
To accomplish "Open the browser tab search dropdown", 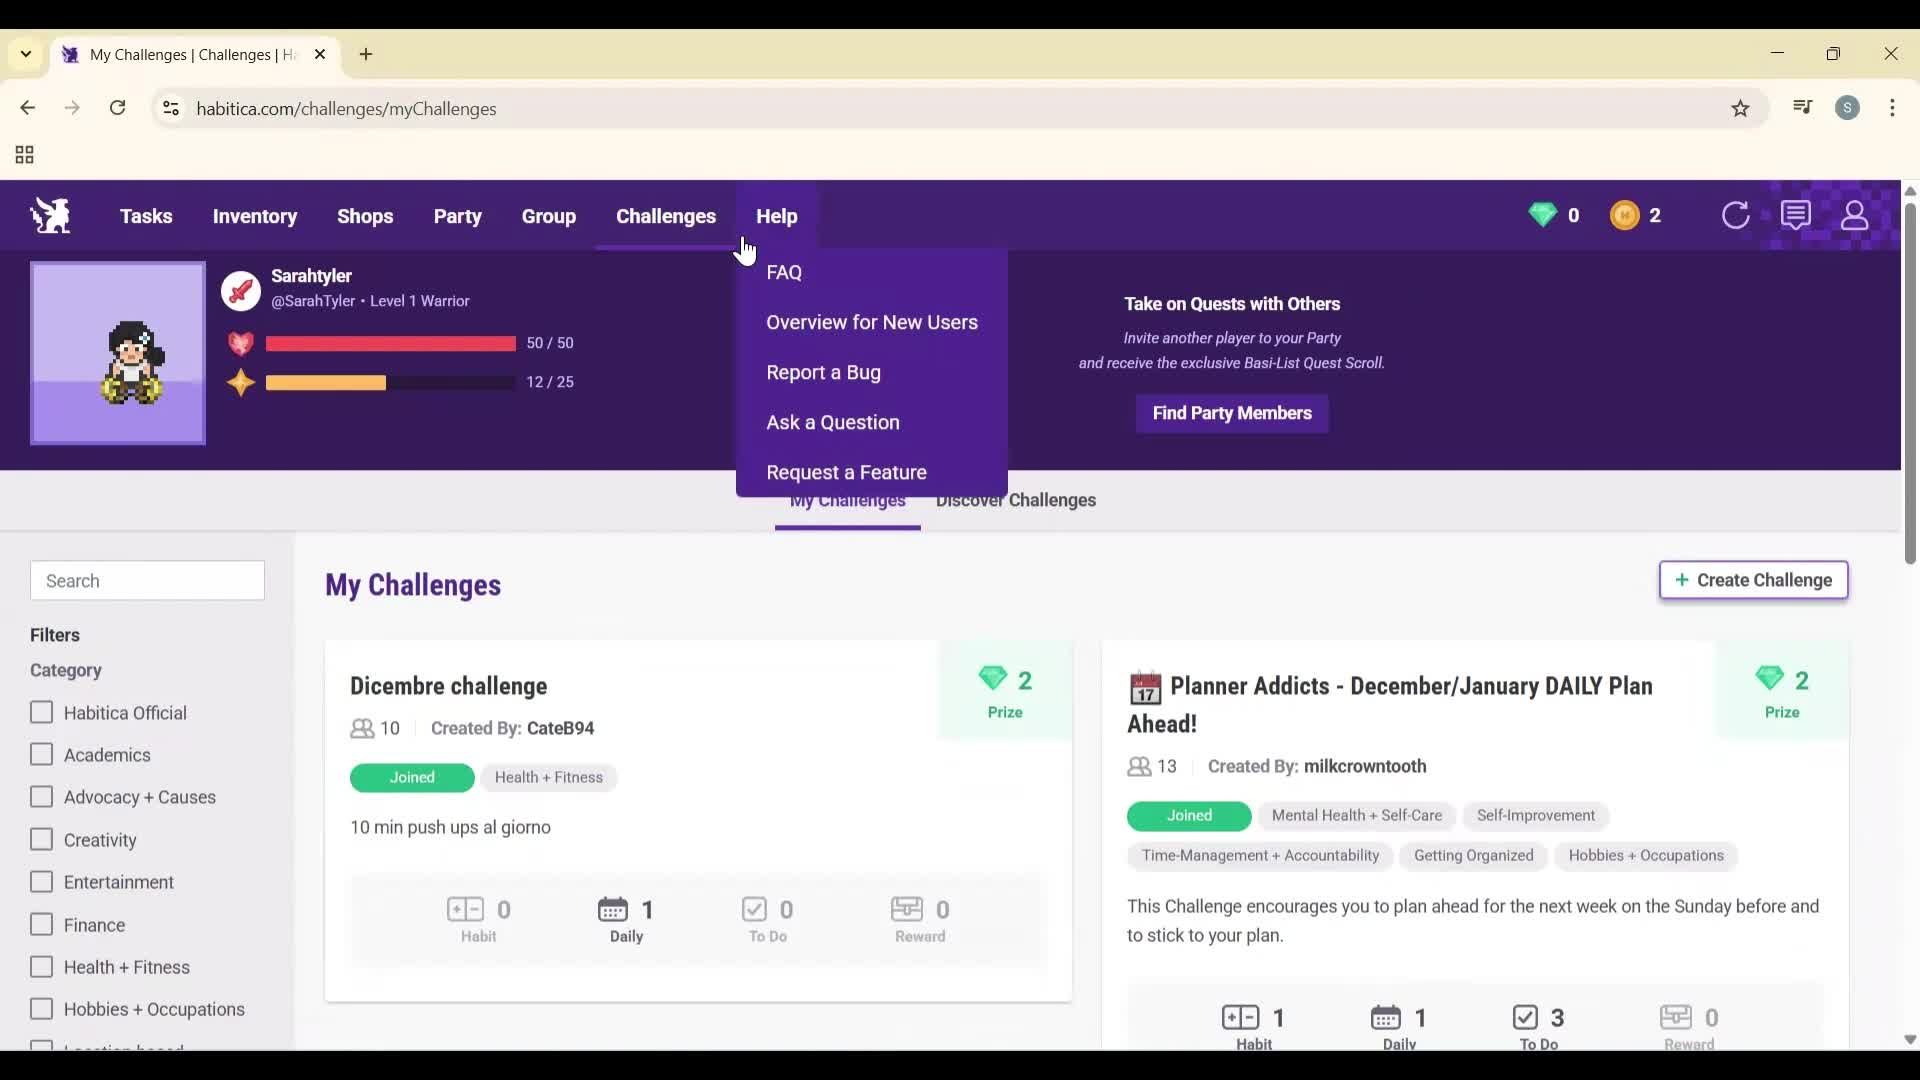I will click(x=25, y=54).
